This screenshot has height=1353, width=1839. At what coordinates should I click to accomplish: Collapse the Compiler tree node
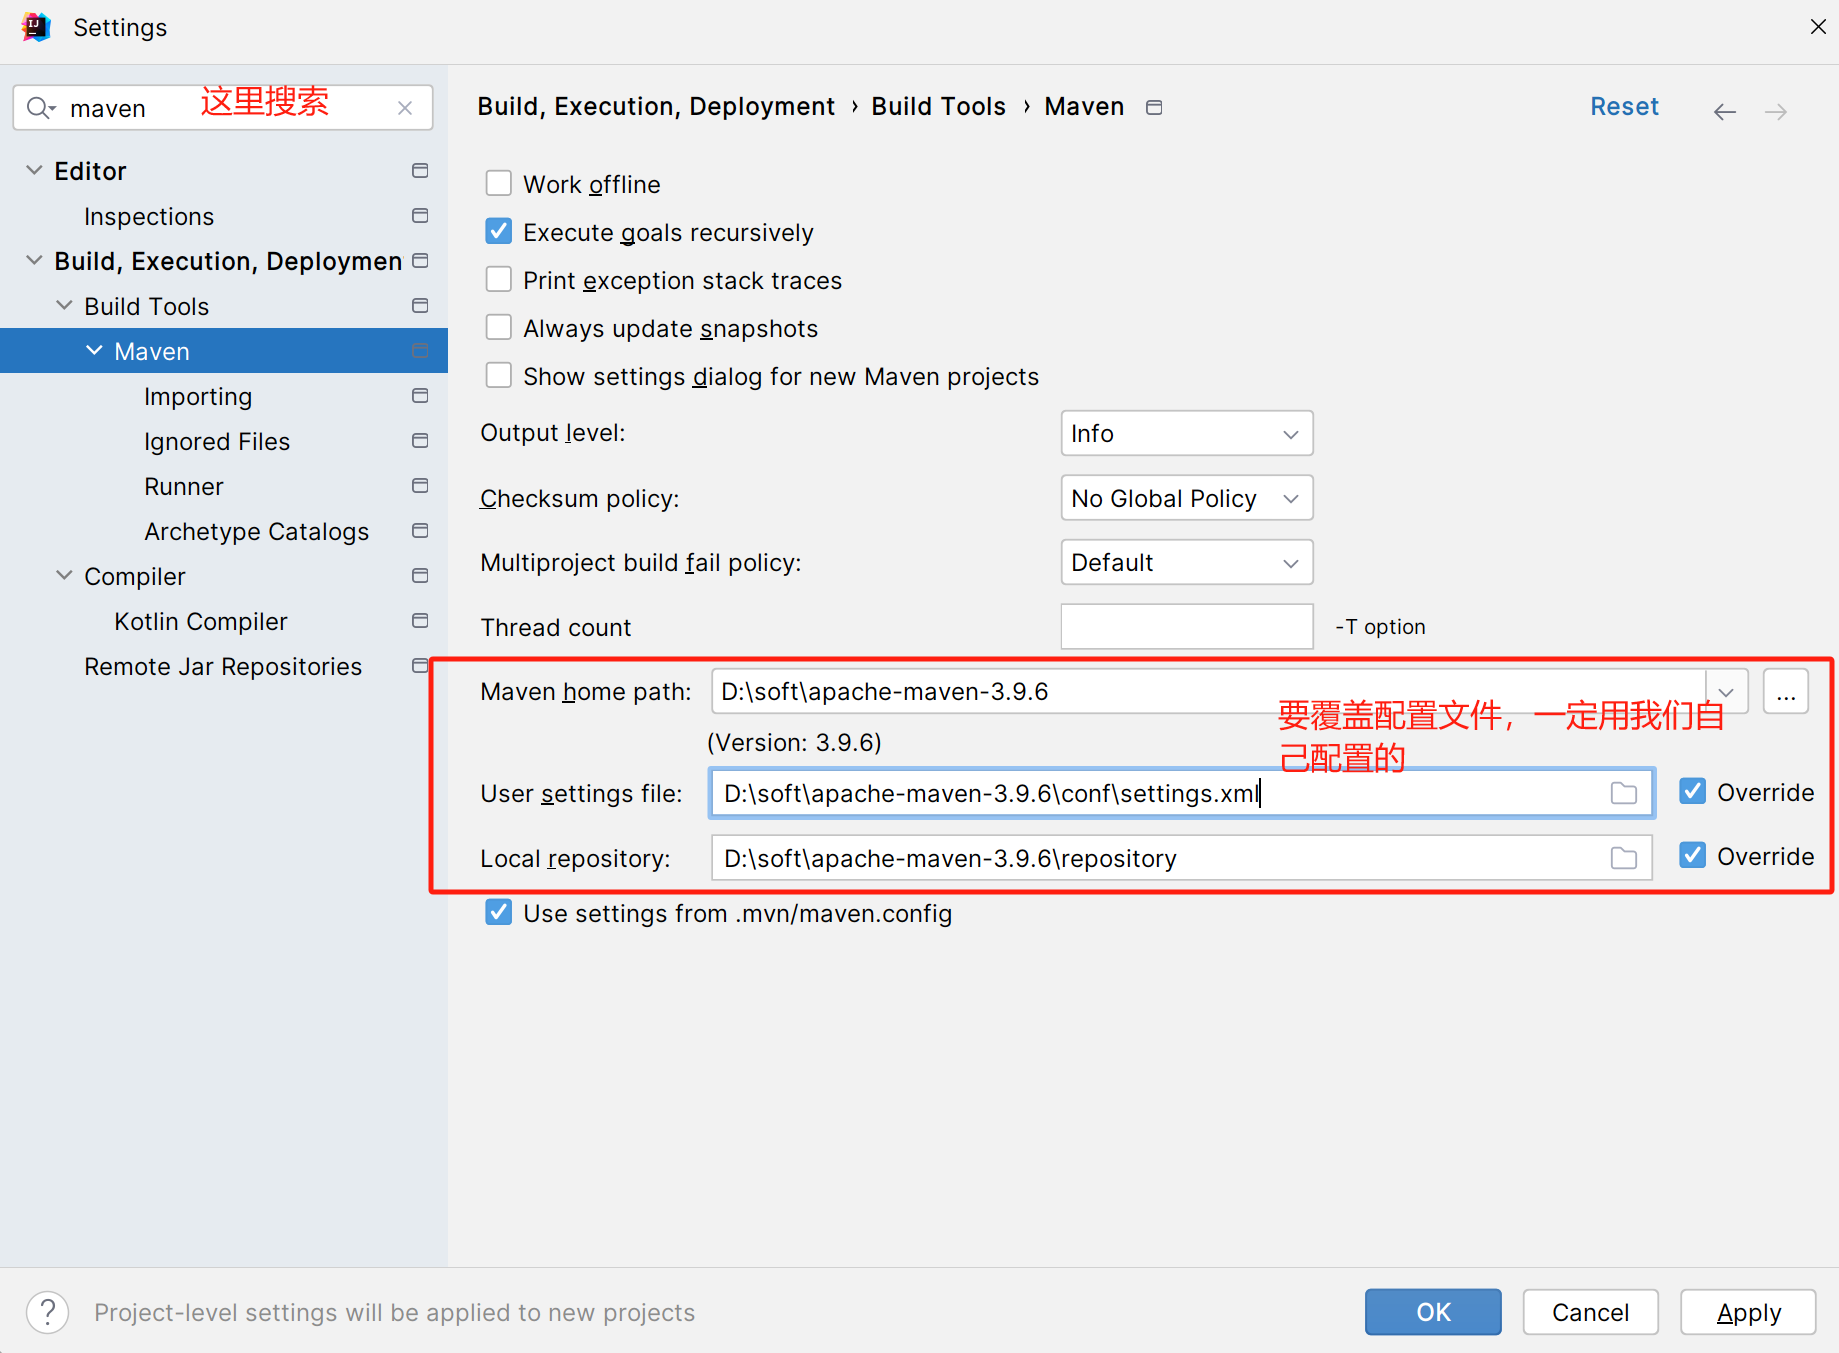pyautogui.click(x=64, y=576)
